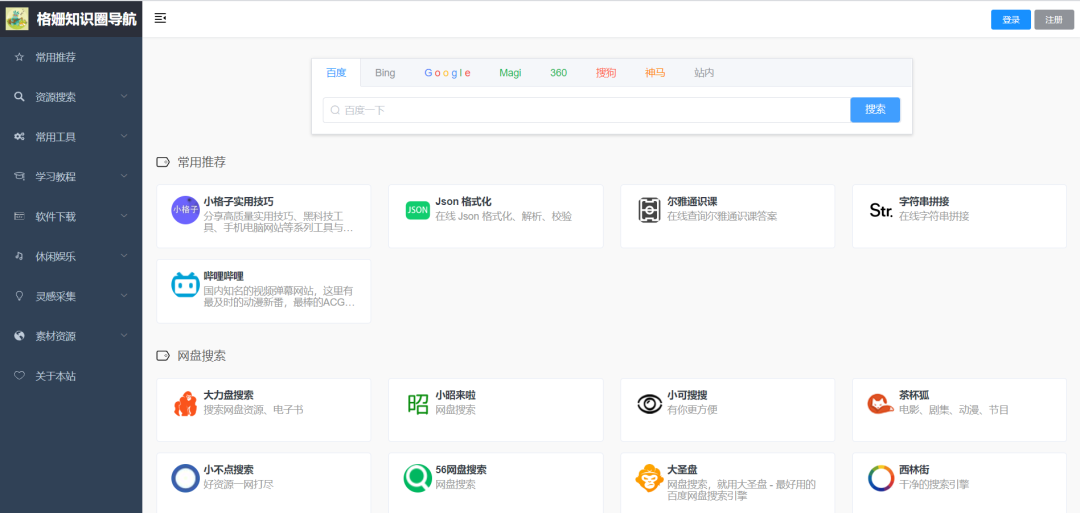Viewport: 1080px width, 513px height.
Task: Open the 常用推荐 sidebar item
Action: click(71, 57)
